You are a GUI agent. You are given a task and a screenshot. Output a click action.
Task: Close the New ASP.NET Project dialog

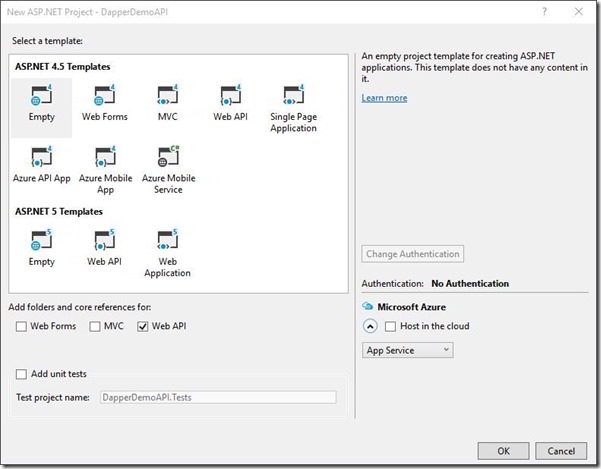[x=578, y=12]
